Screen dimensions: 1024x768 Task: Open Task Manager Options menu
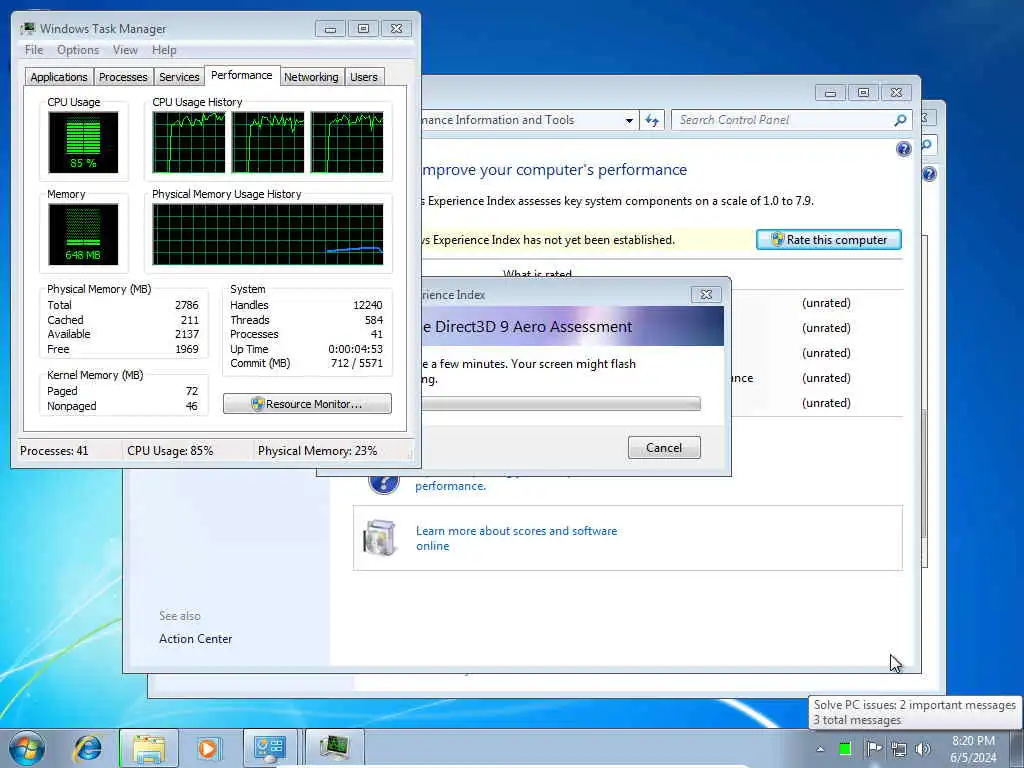[x=78, y=50]
